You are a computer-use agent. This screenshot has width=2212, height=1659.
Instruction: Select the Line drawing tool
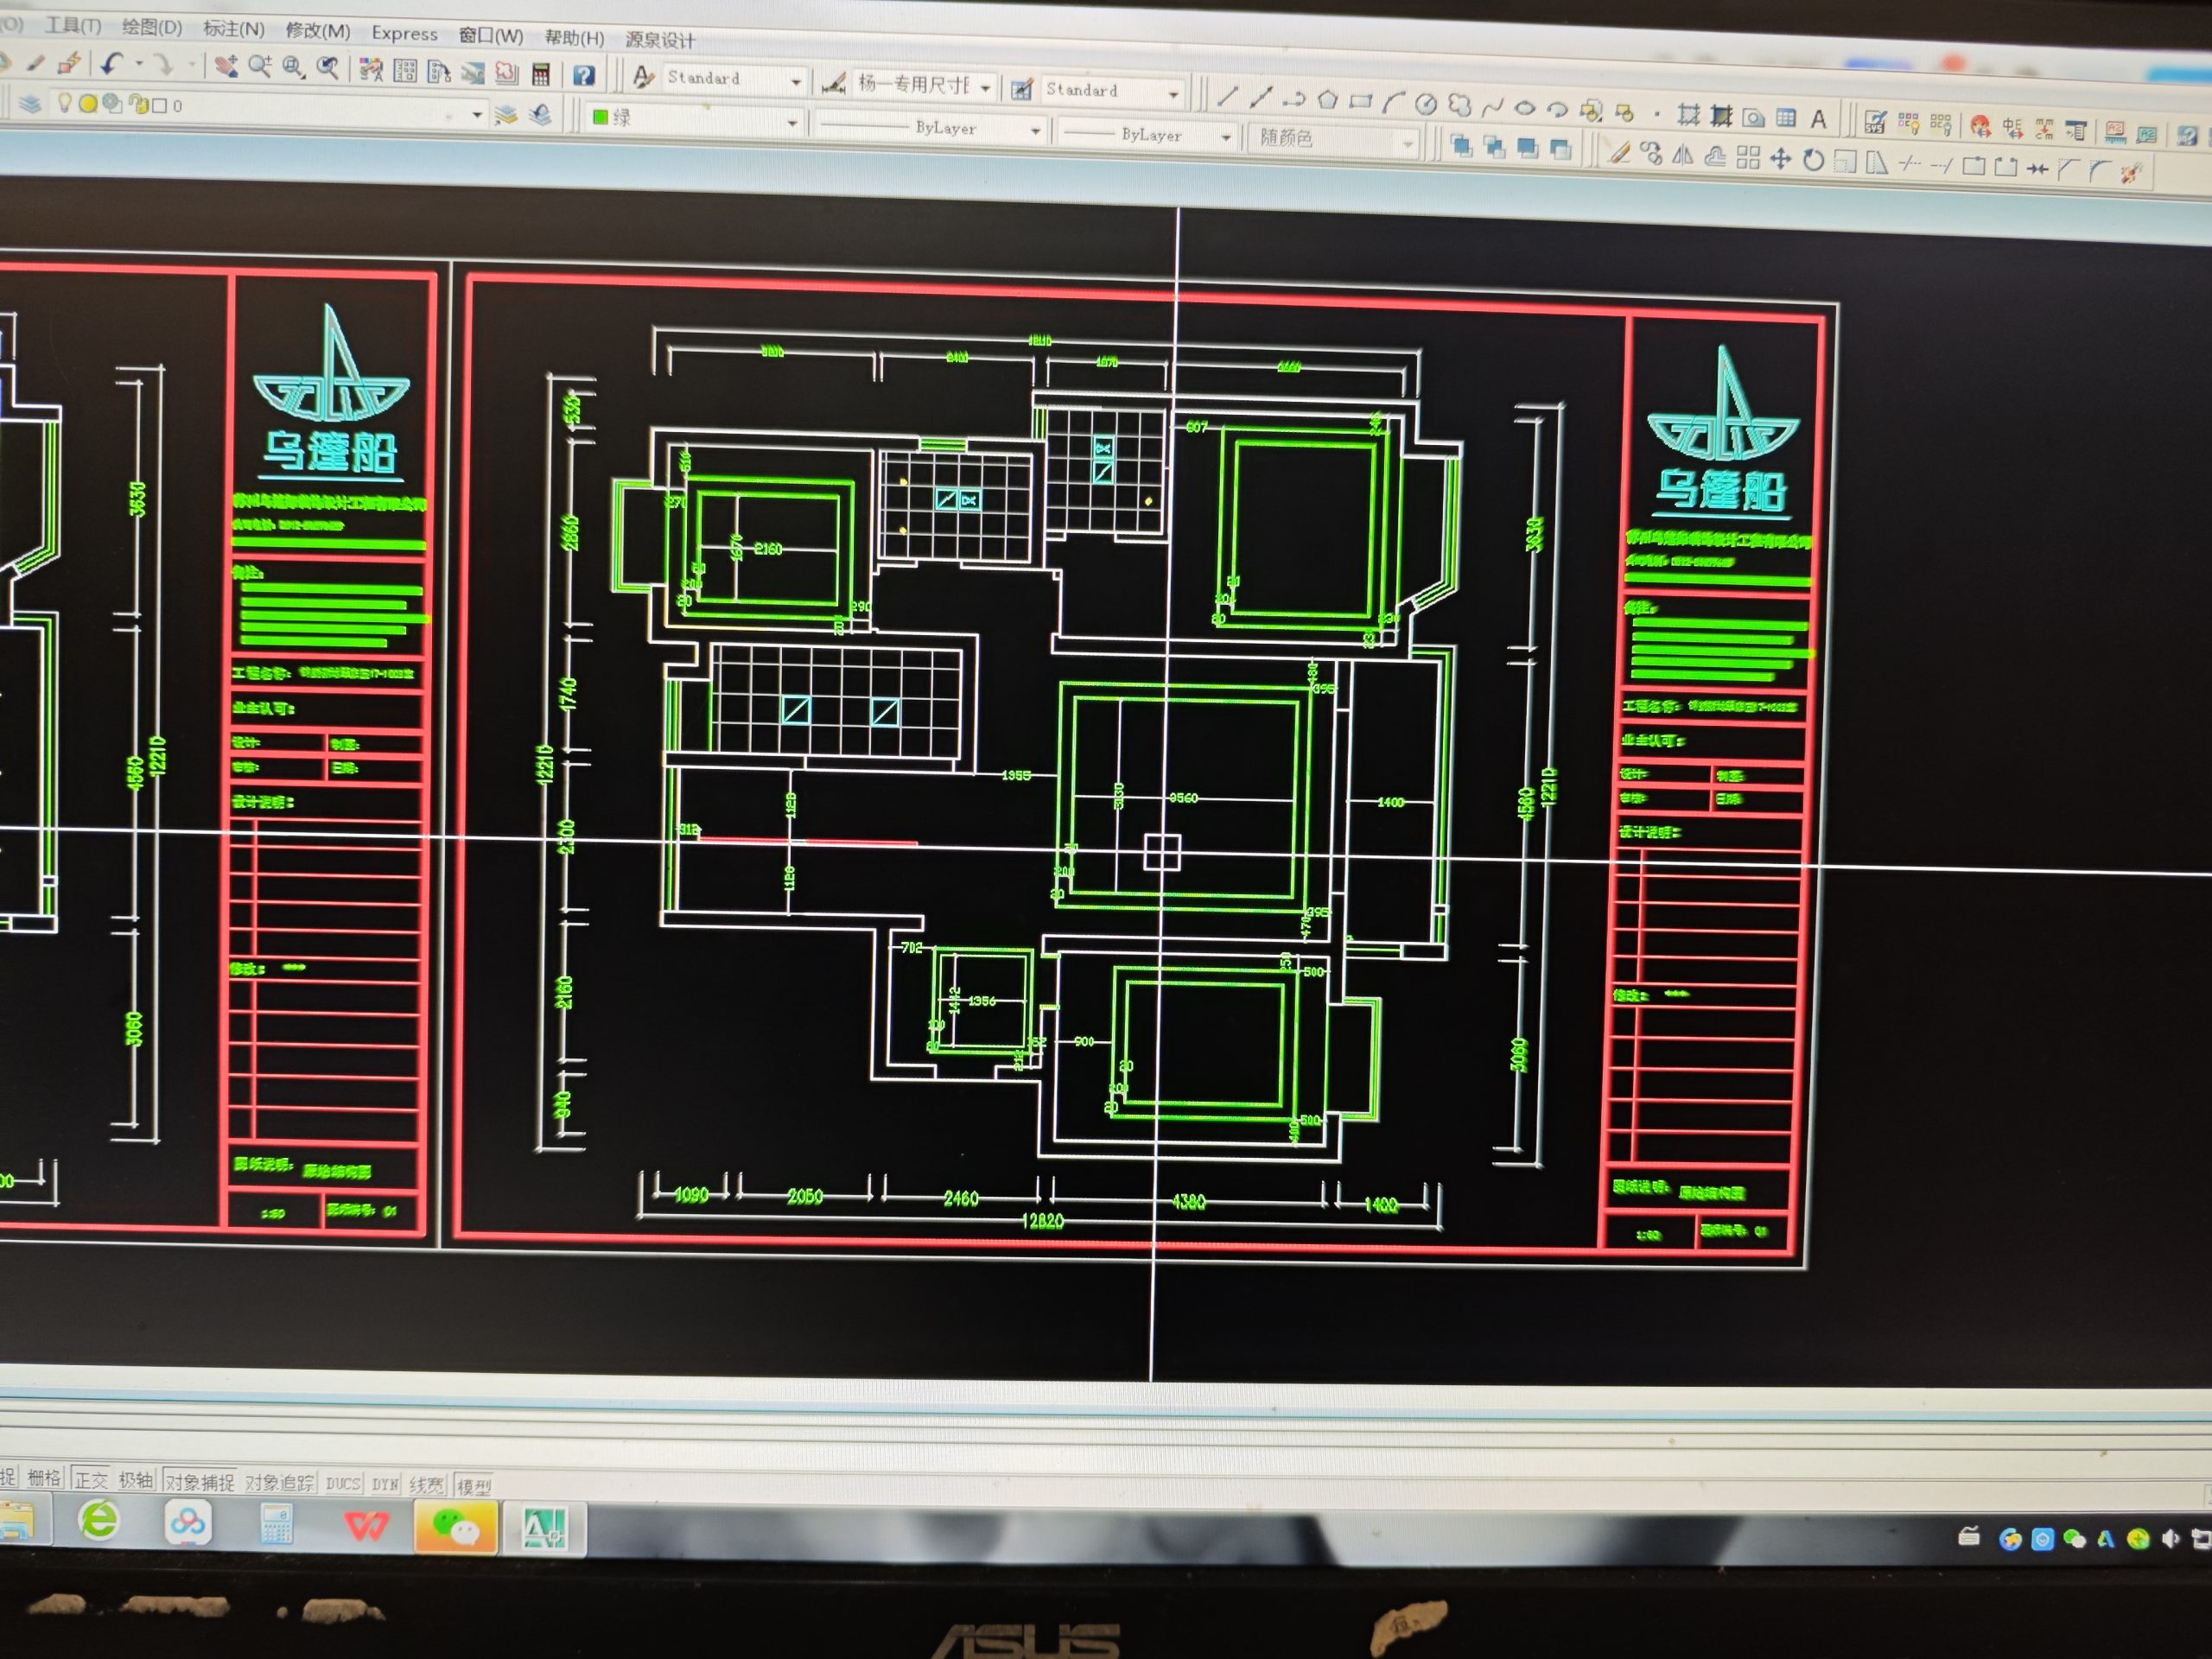pos(1228,96)
